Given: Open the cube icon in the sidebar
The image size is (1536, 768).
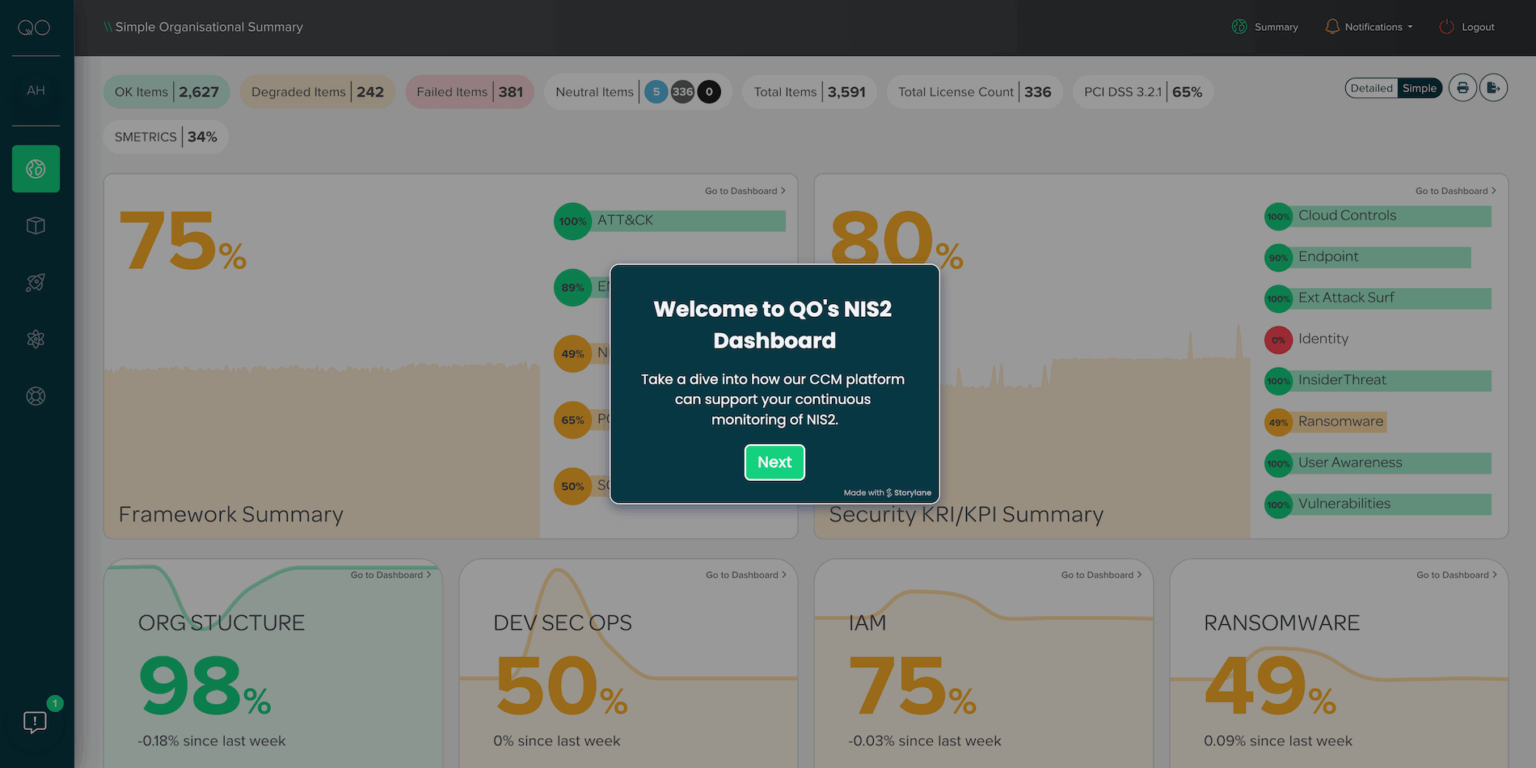Looking at the screenshot, I should click(x=36, y=226).
